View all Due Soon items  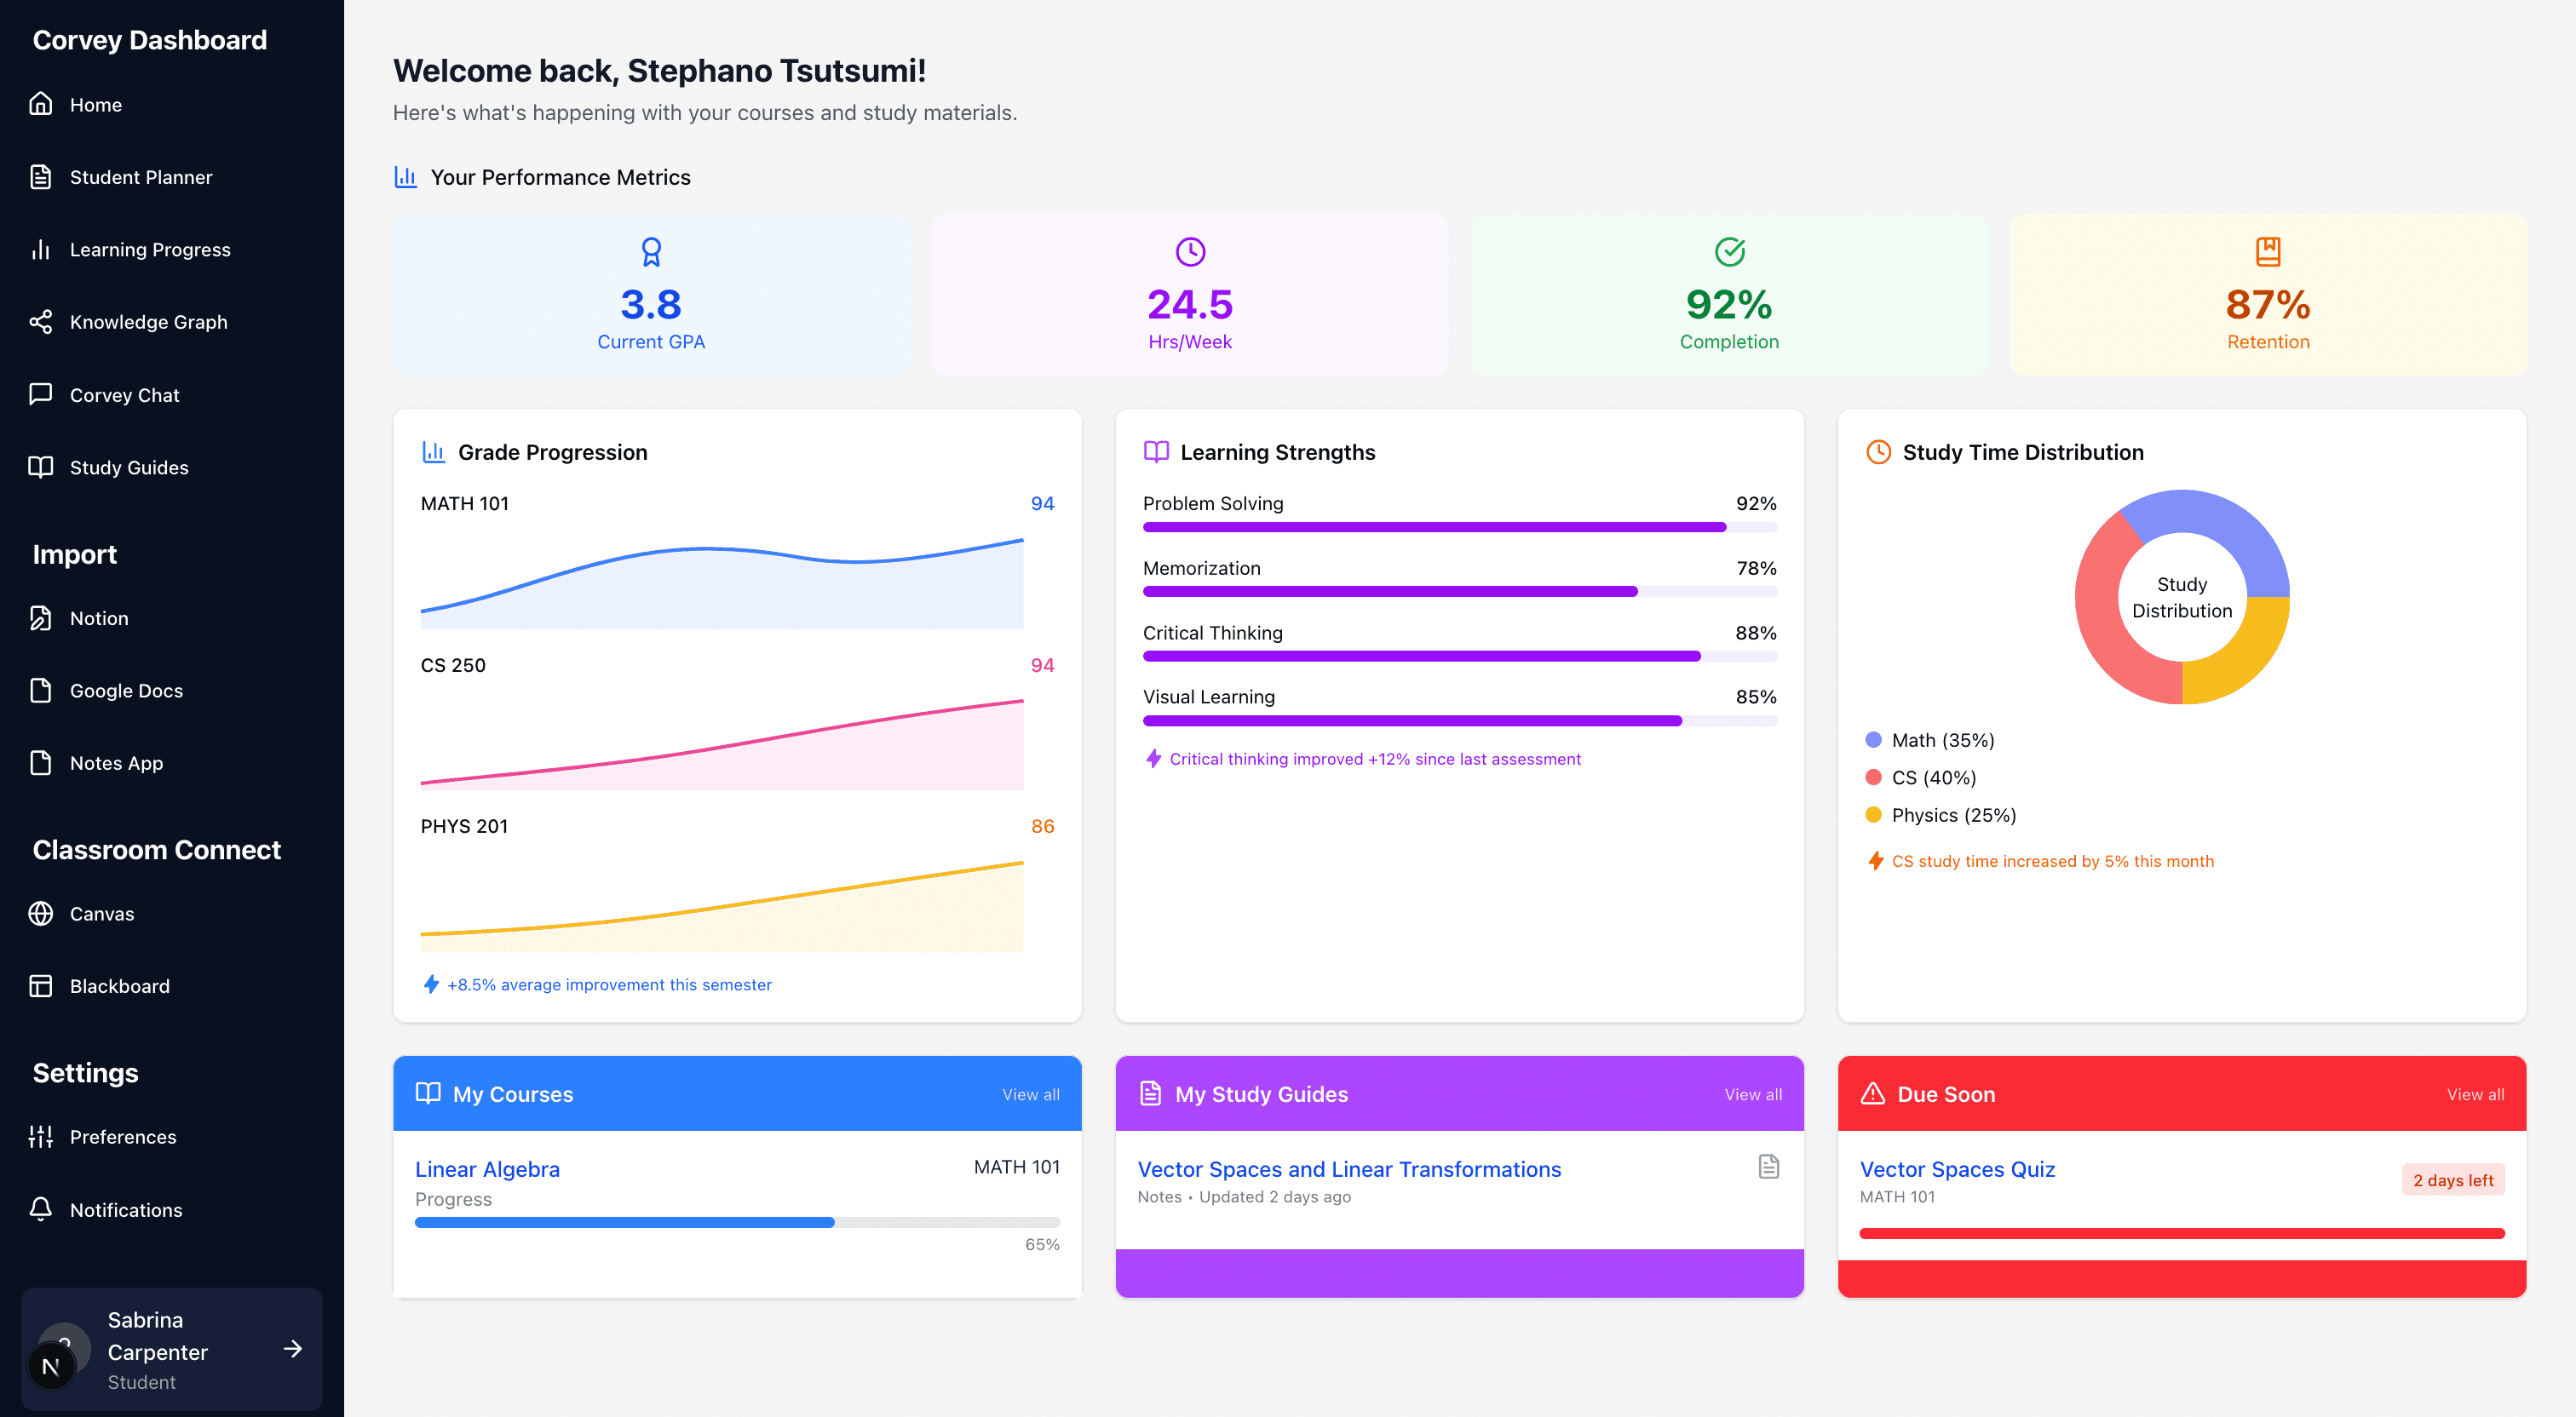point(2475,1094)
